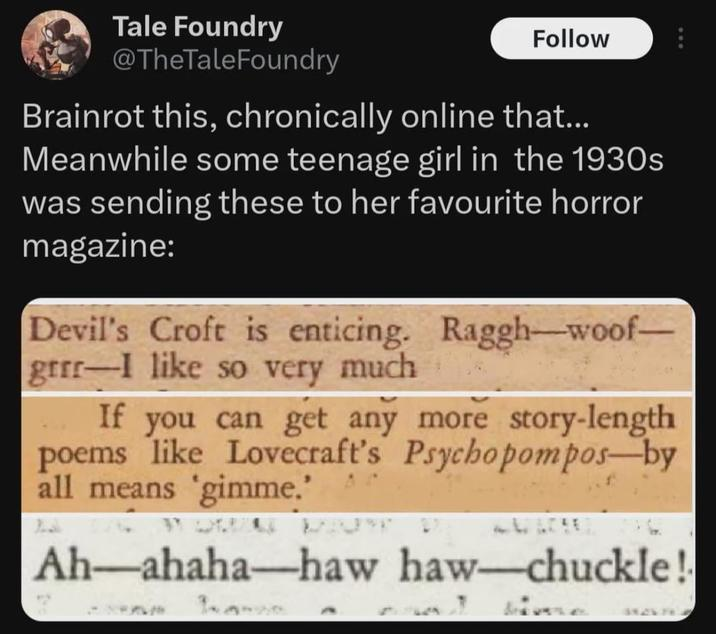Image resolution: width=716 pixels, height=634 pixels.
Task: Click the word 'magazine:' ending the tweet
Action: [x=98, y=247]
